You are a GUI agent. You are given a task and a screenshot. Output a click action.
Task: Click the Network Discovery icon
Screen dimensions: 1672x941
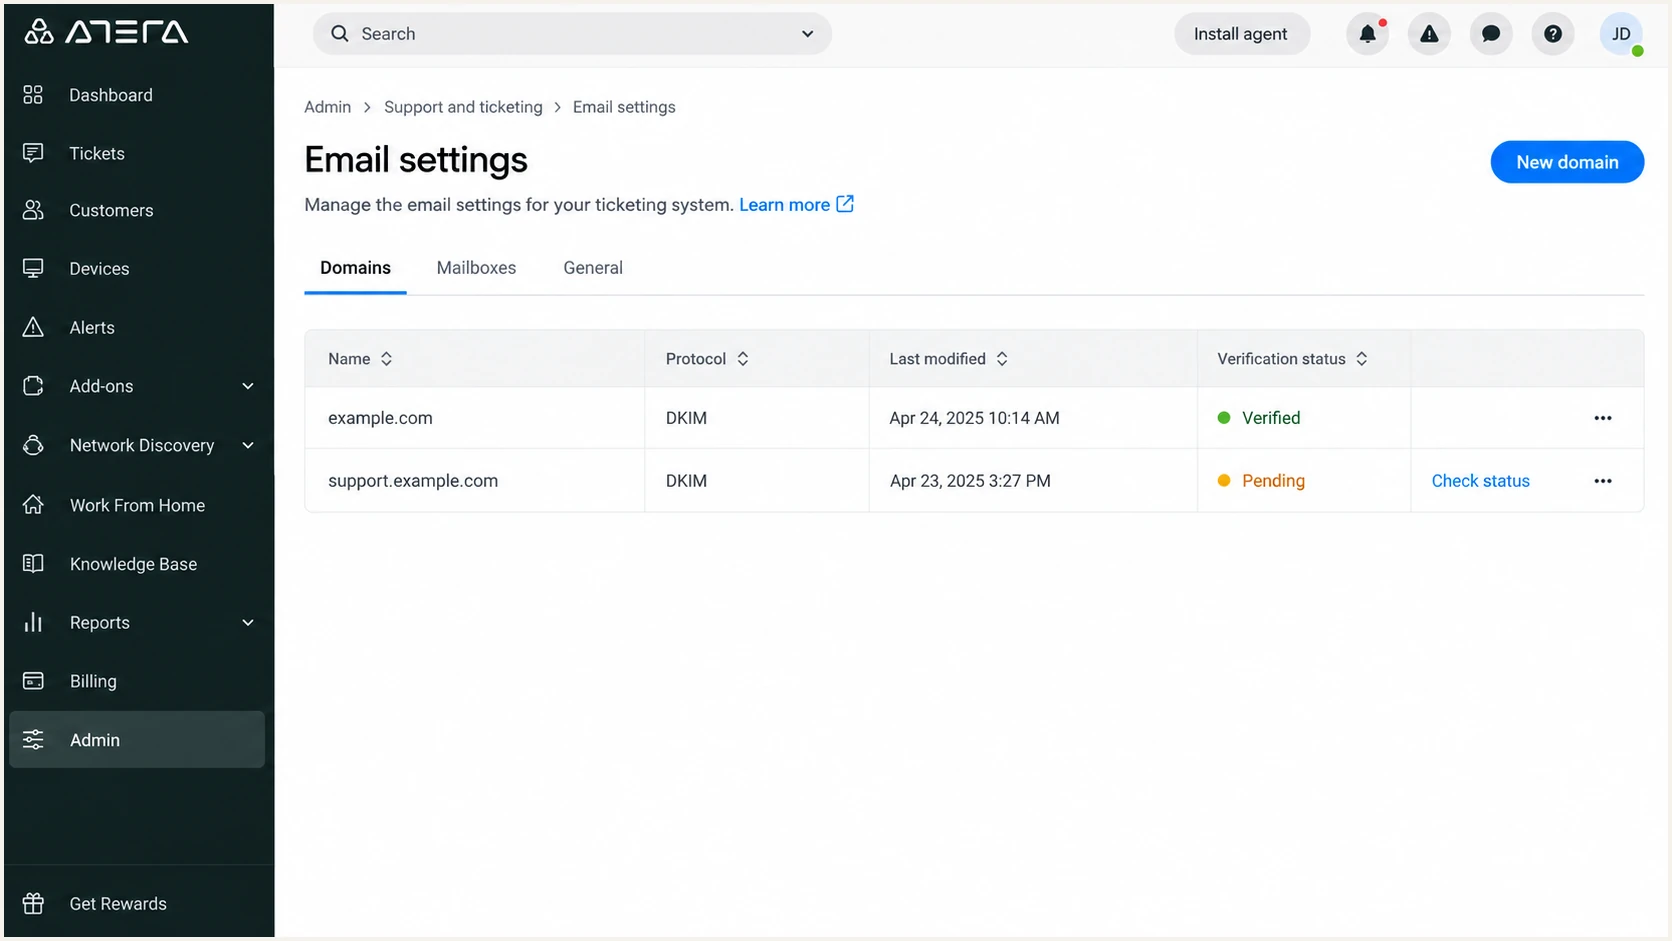tap(33, 445)
